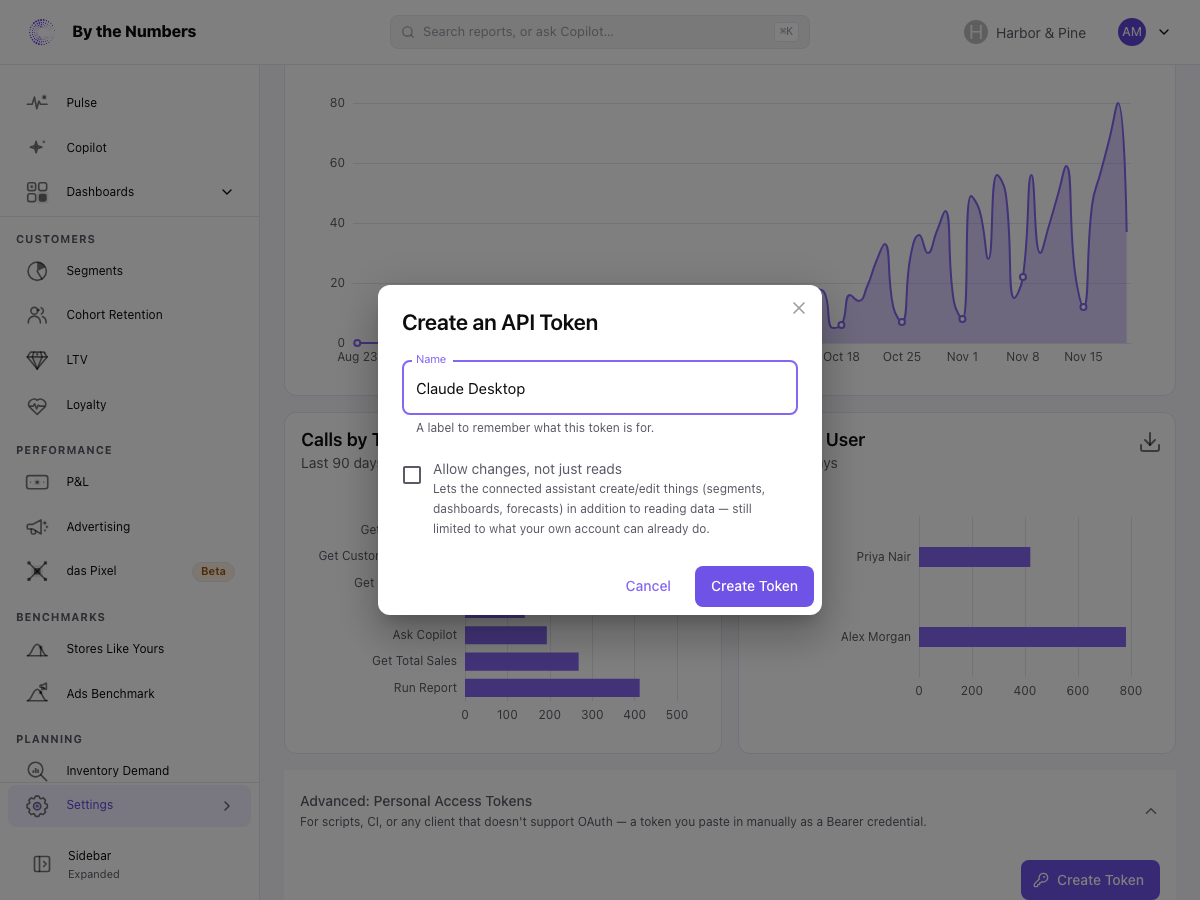Click the Segments pie icon
The width and height of the screenshot is (1200, 900).
pos(37,271)
